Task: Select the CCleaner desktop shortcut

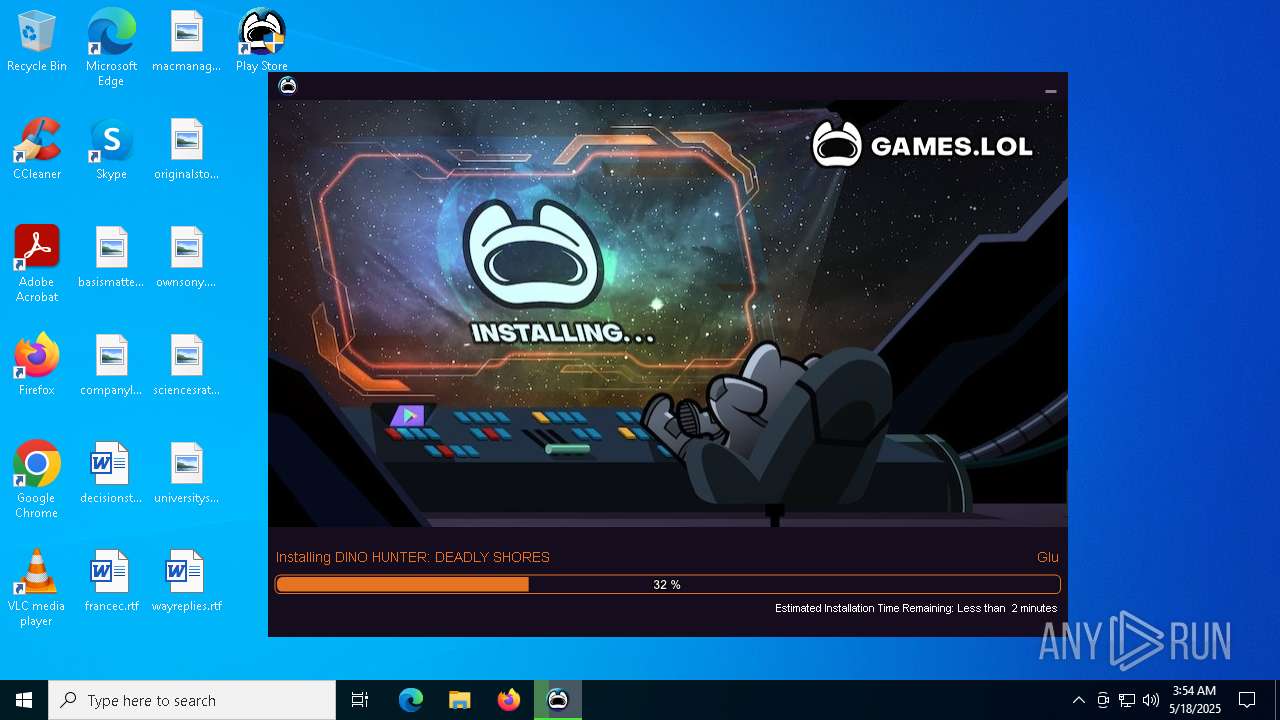Action: 37,150
